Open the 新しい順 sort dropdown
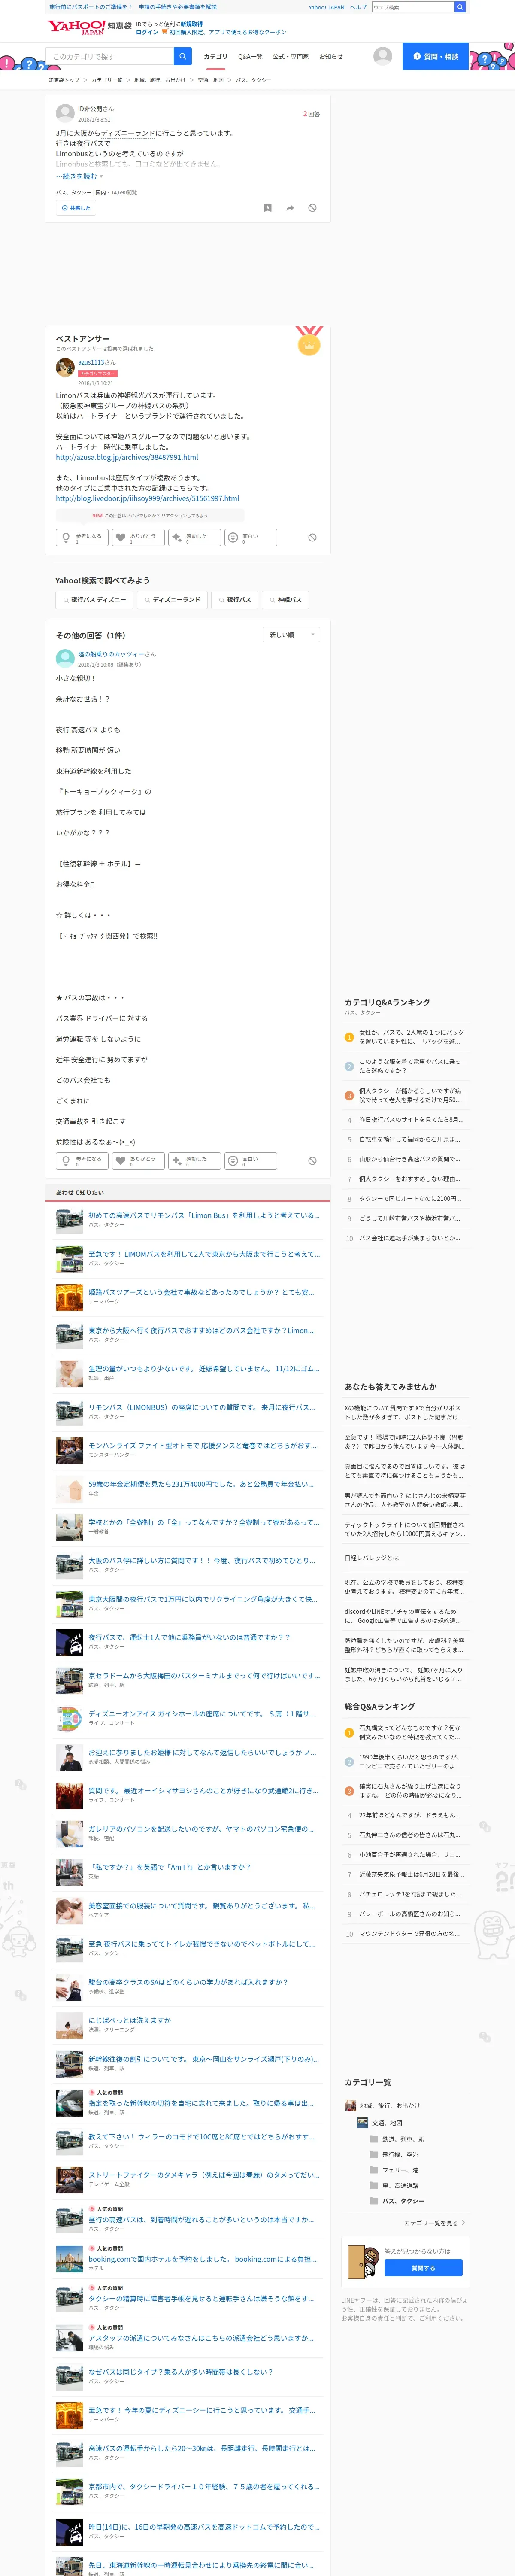Viewport: 515px width, 2576px height. pos(291,635)
